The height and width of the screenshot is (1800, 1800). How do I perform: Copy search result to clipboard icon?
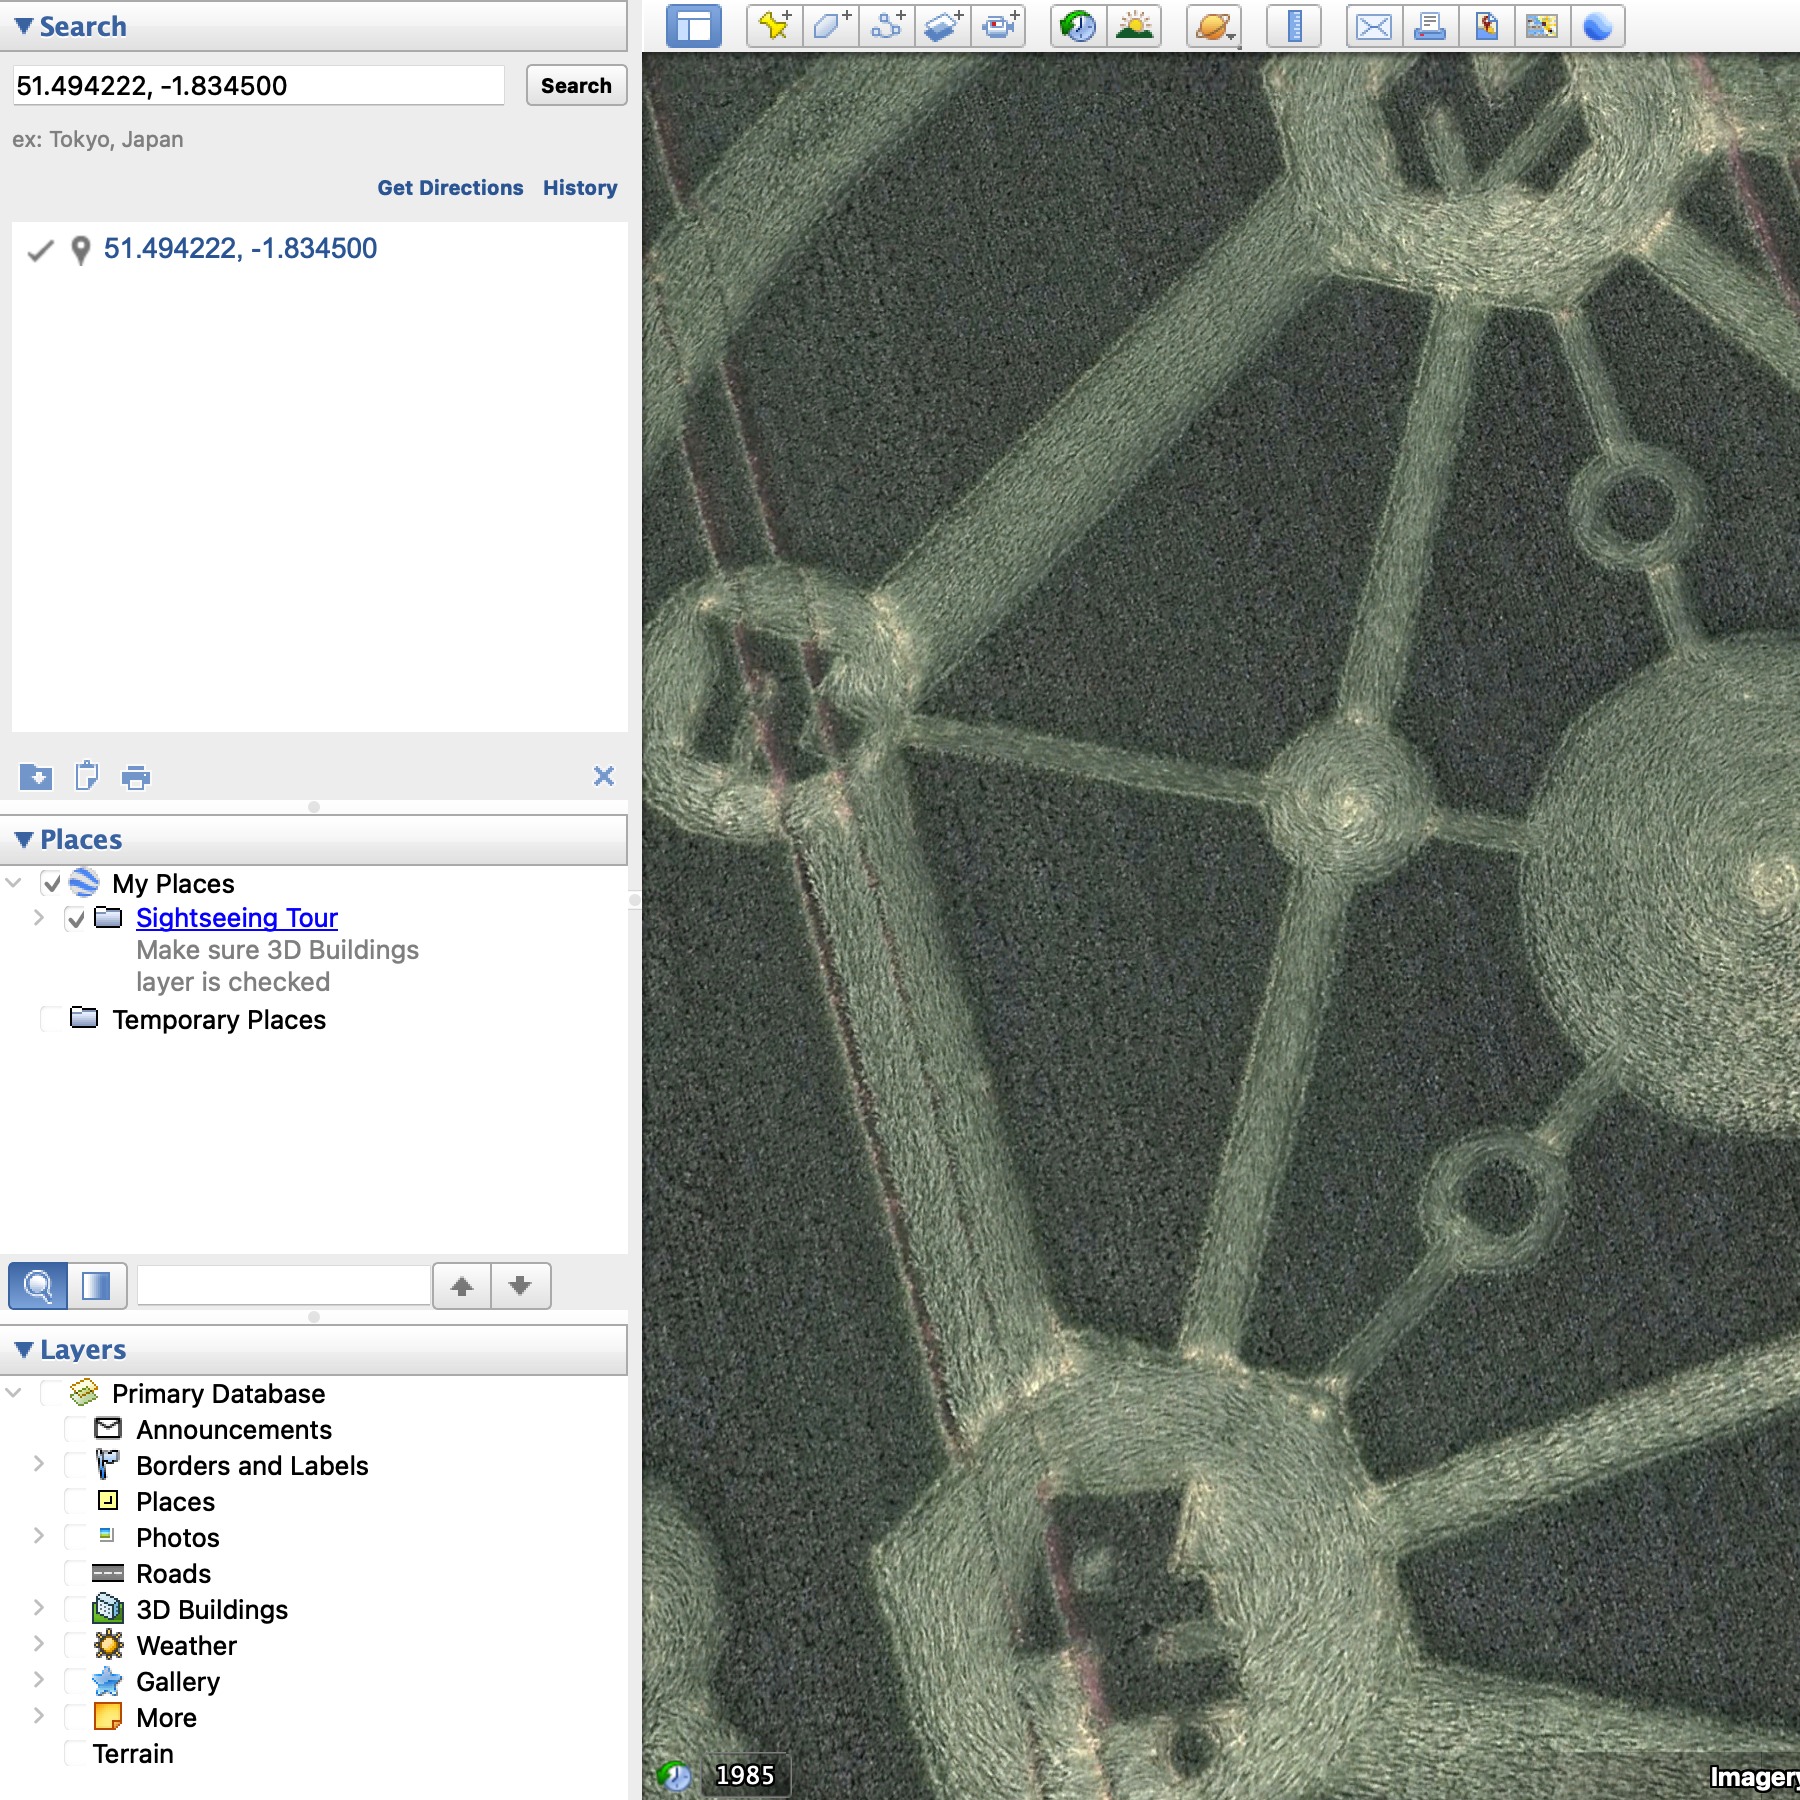[x=87, y=776]
